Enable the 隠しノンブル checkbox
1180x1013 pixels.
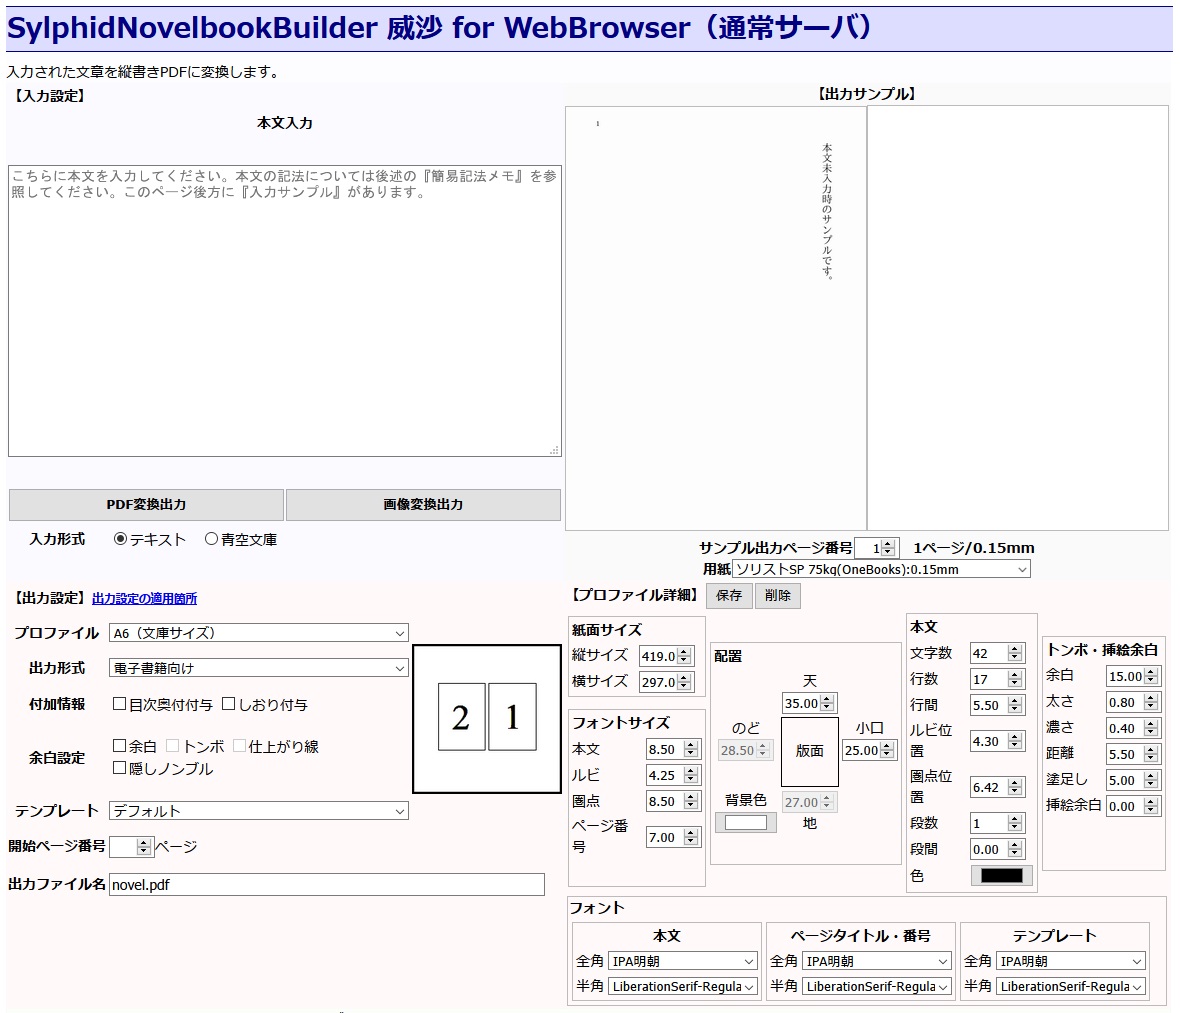120,768
